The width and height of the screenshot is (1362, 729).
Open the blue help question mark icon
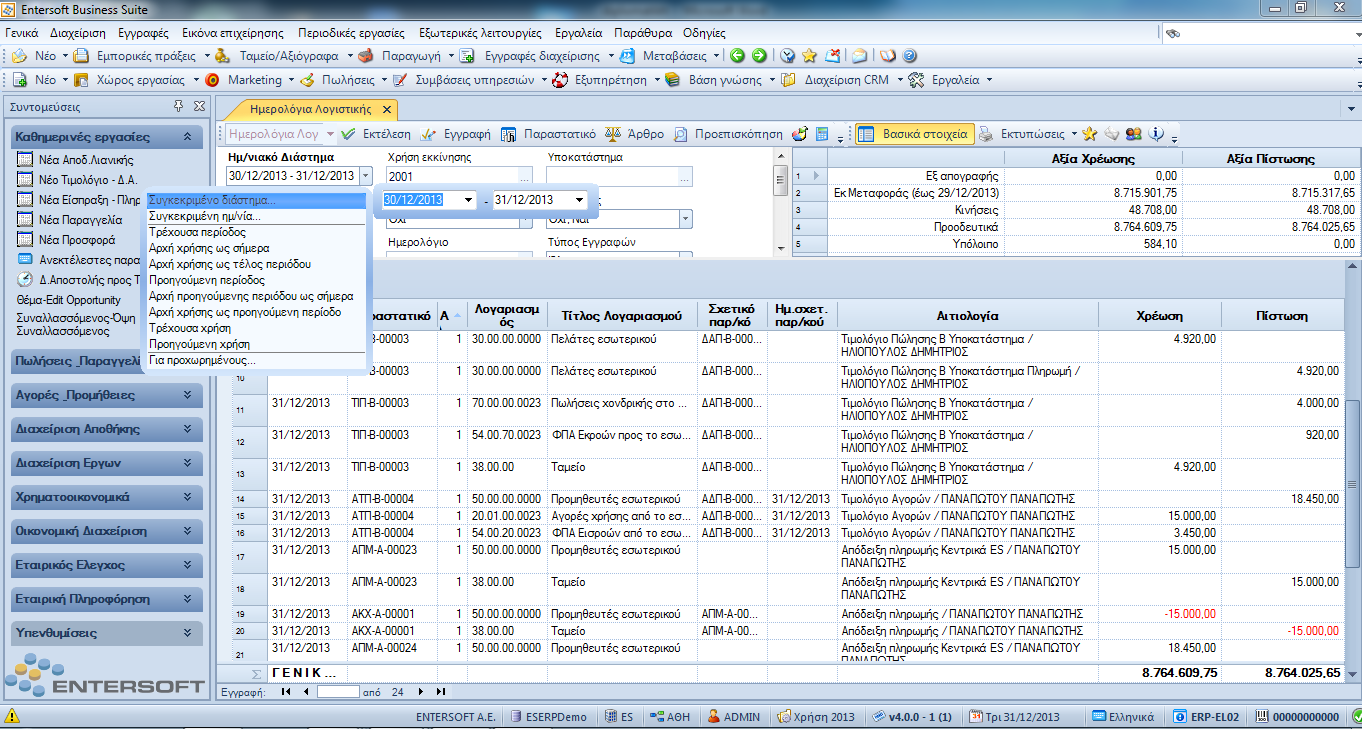tap(908, 56)
